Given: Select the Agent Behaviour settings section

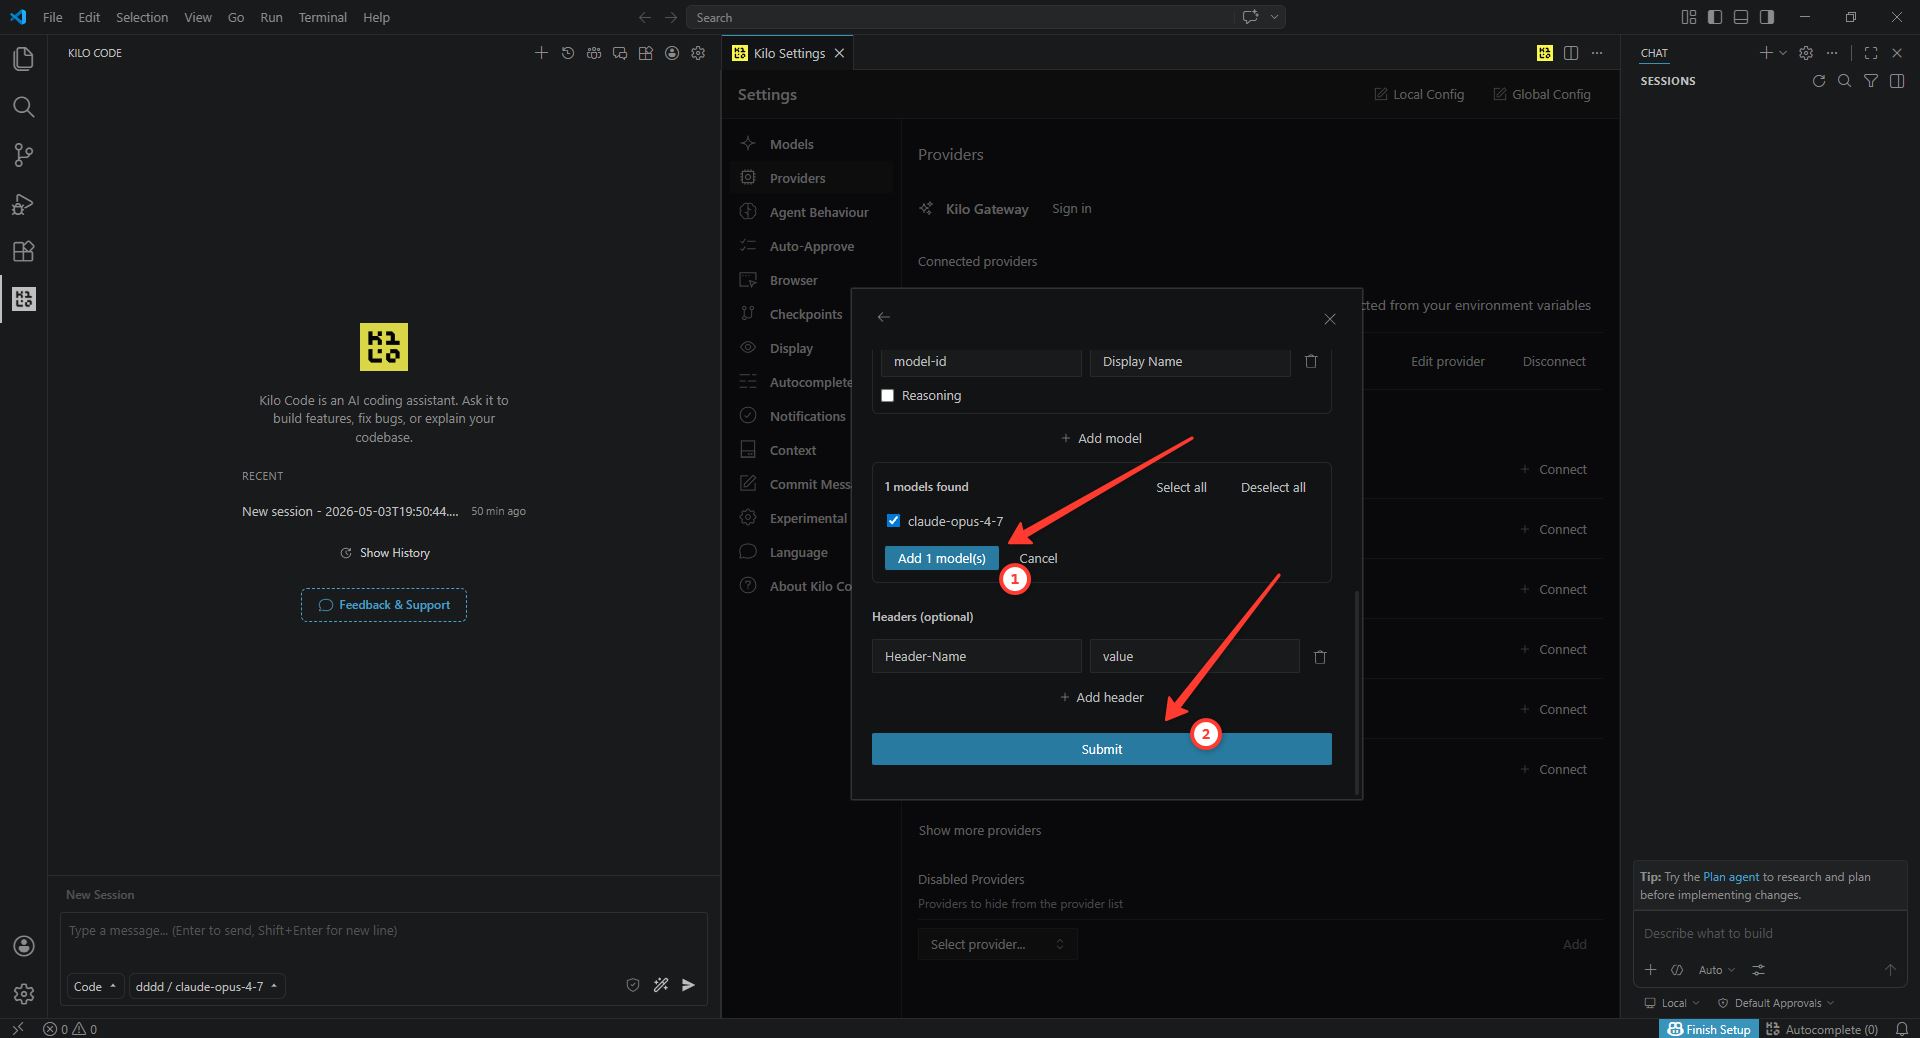Looking at the screenshot, I should pyautogui.click(x=811, y=212).
